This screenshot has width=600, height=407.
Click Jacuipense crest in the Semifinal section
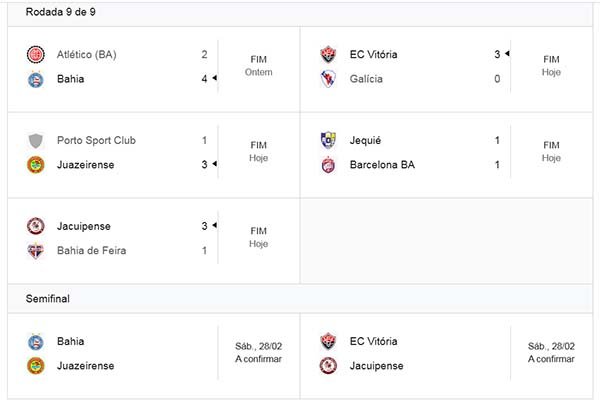click(x=328, y=366)
